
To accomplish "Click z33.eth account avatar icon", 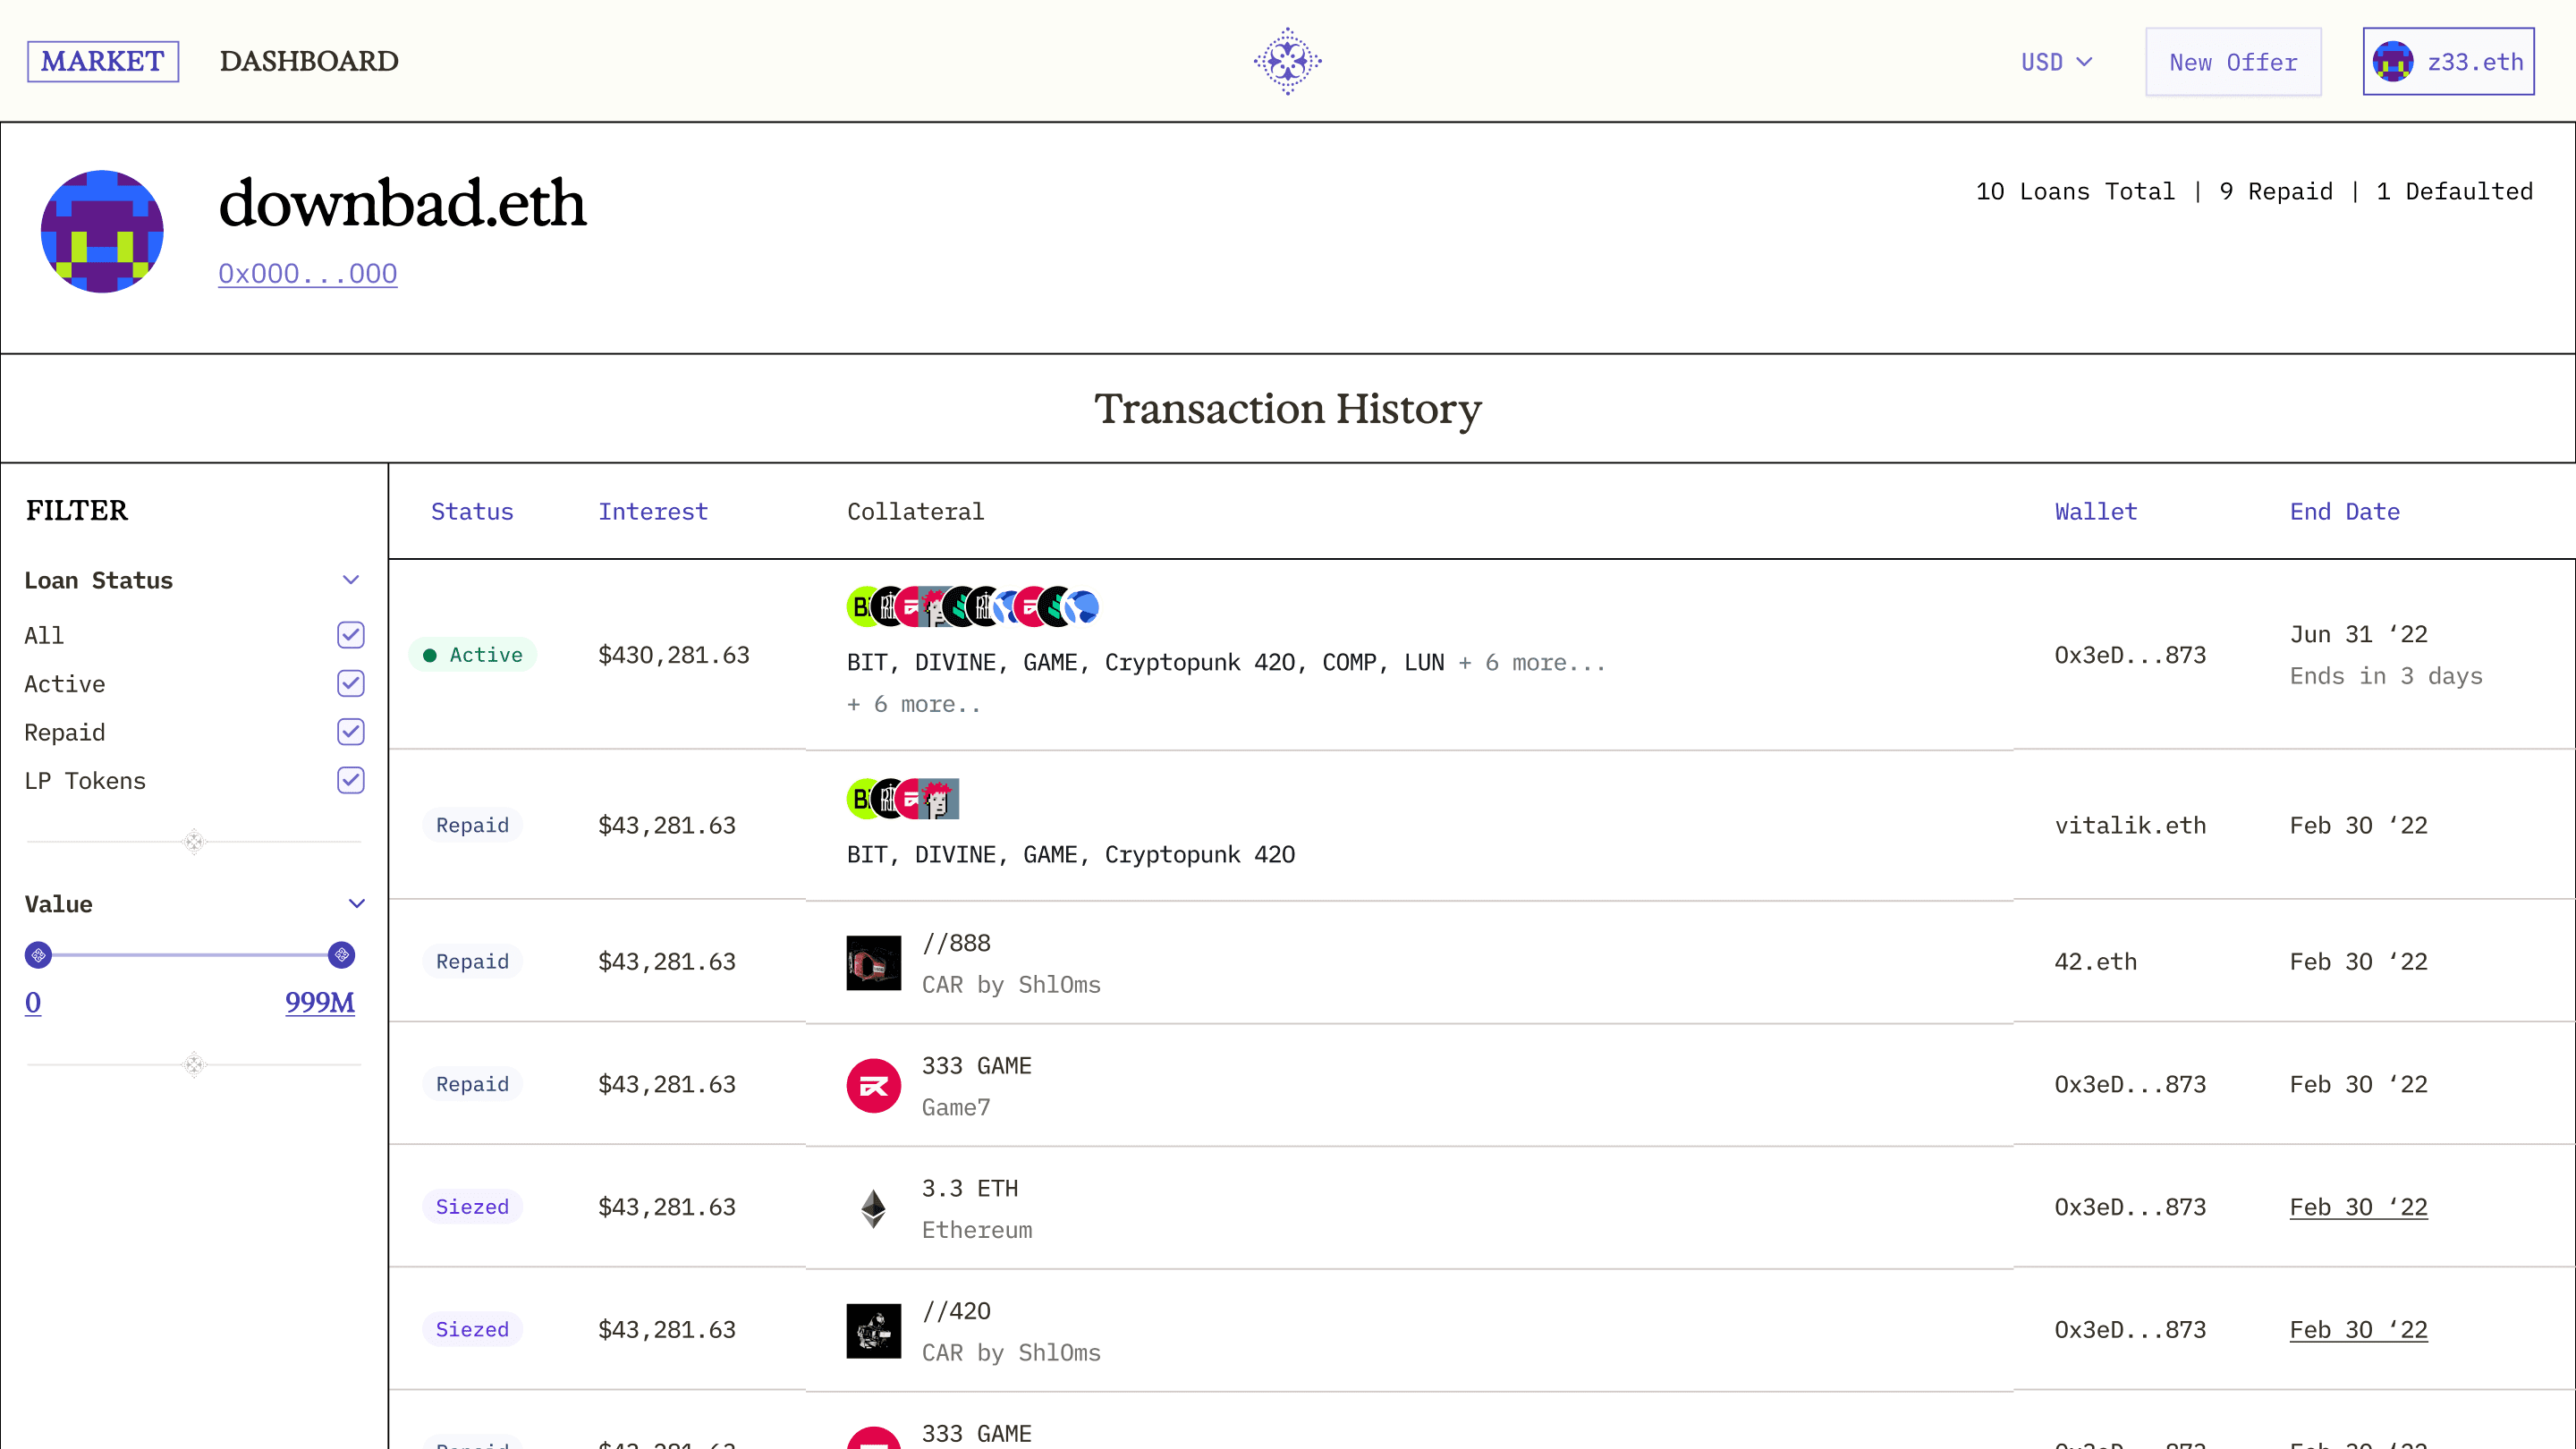I will pos(2393,62).
